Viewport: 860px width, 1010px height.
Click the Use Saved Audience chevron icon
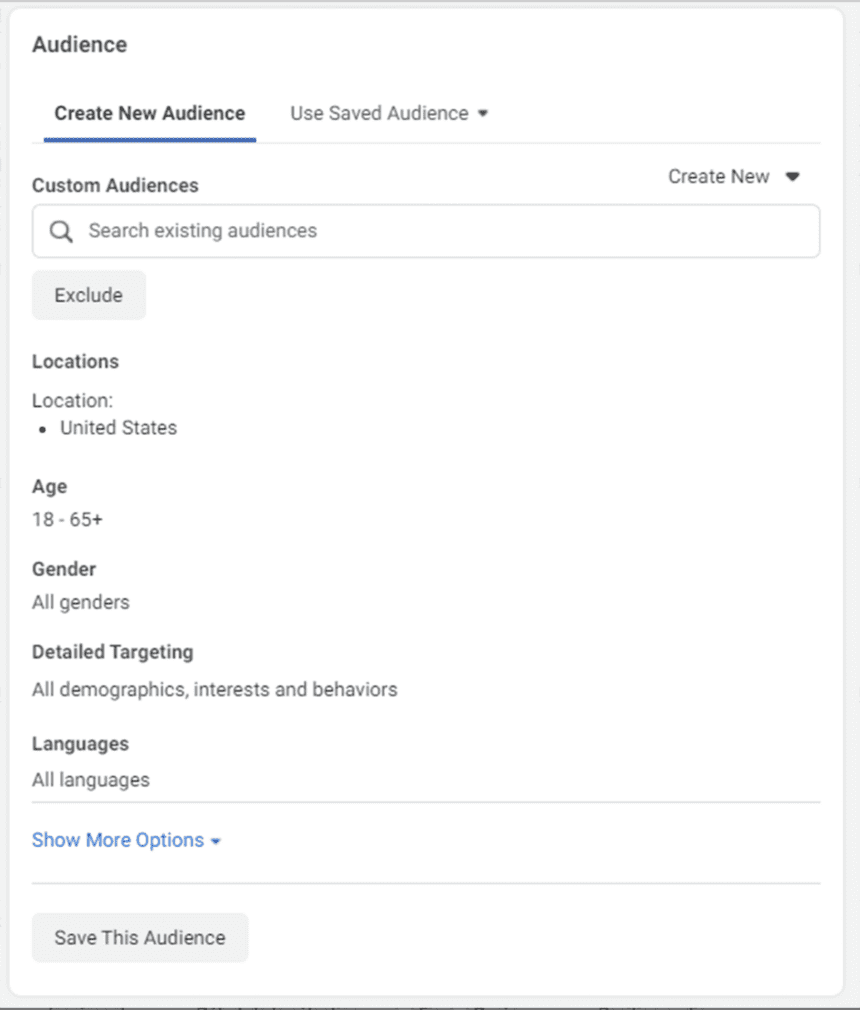point(483,113)
